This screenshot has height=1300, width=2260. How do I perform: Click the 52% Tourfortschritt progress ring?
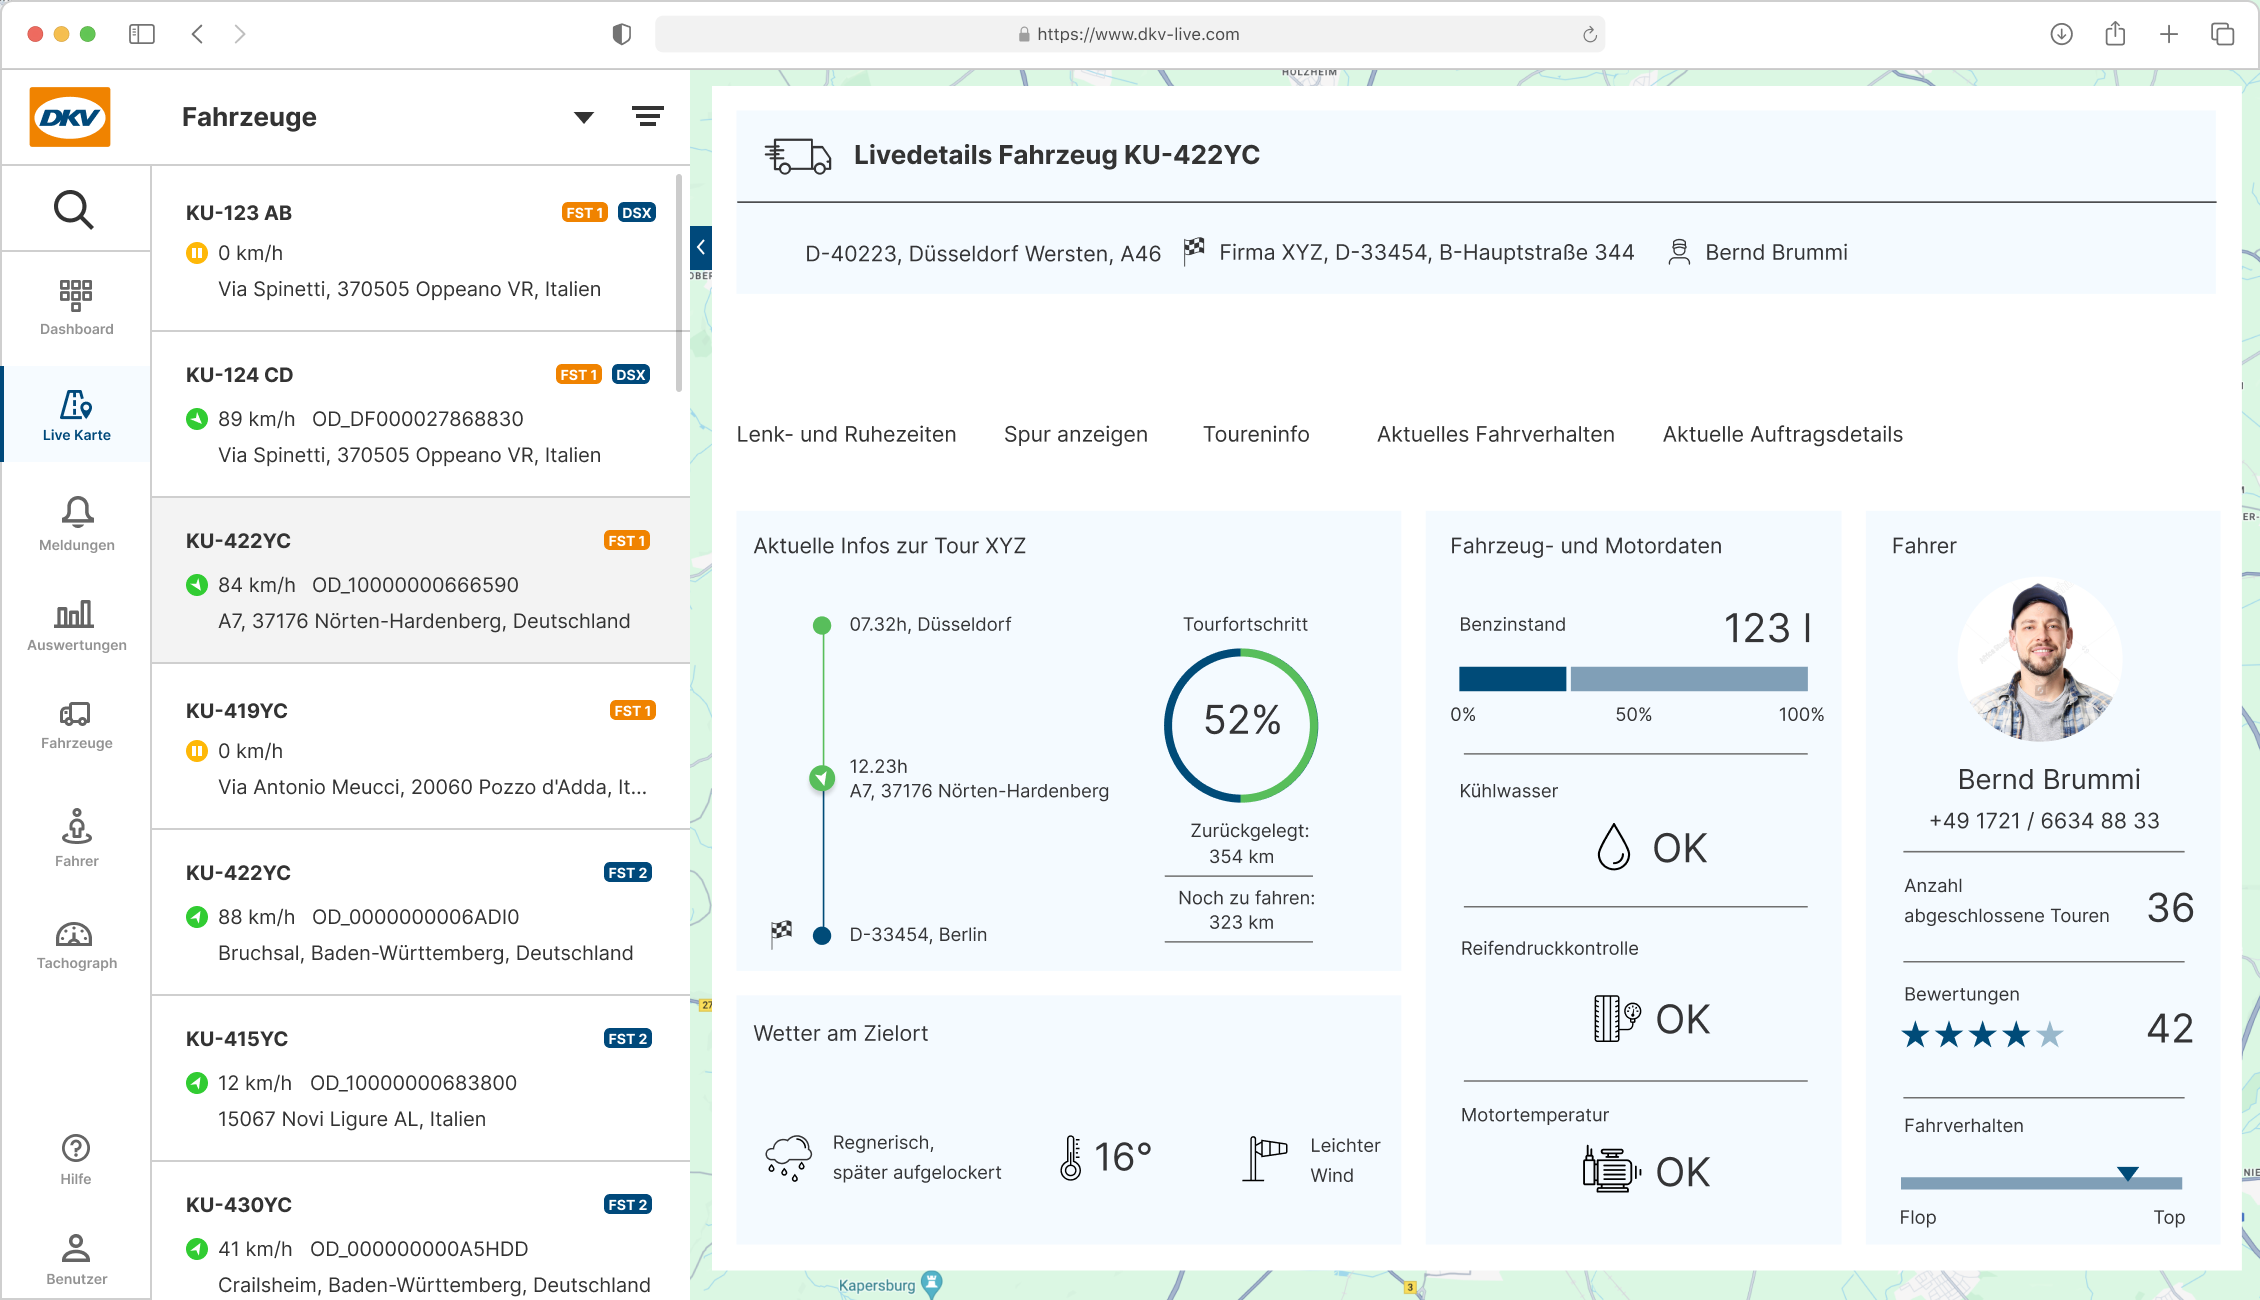(x=1241, y=725)
